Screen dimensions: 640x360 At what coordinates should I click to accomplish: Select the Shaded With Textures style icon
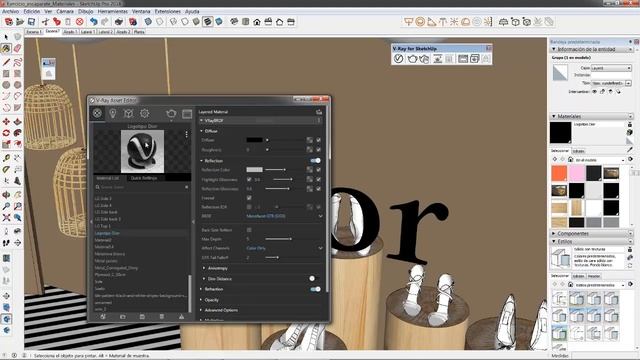point(207,22)
